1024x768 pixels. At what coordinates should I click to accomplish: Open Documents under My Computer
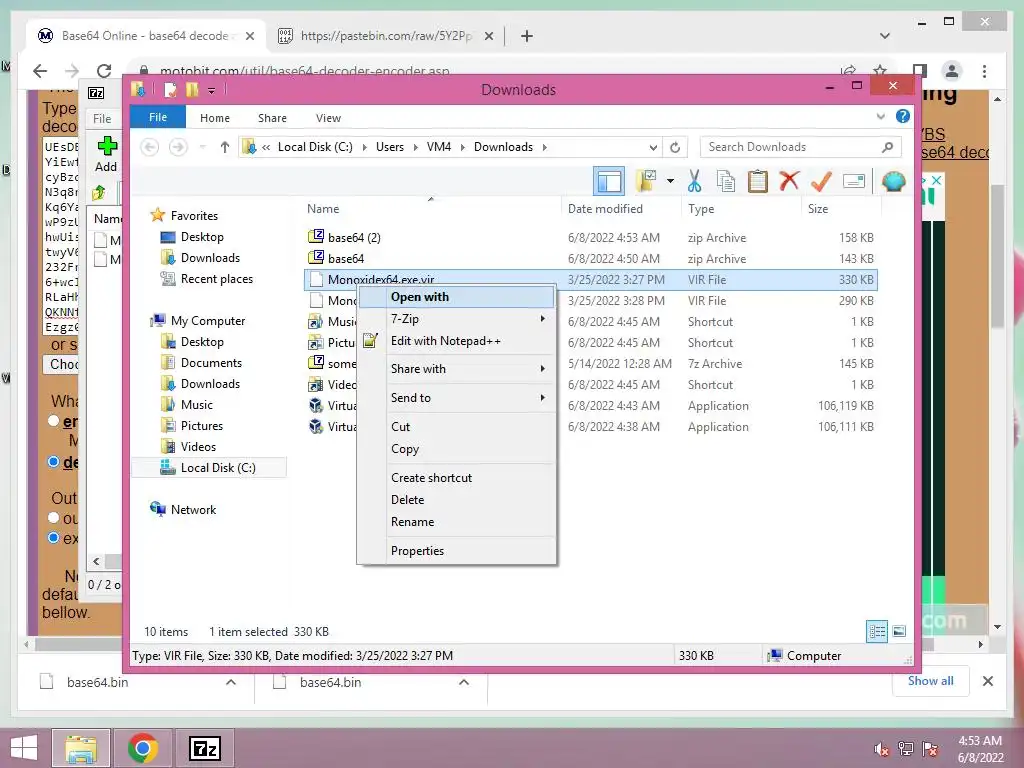(211, 362)
